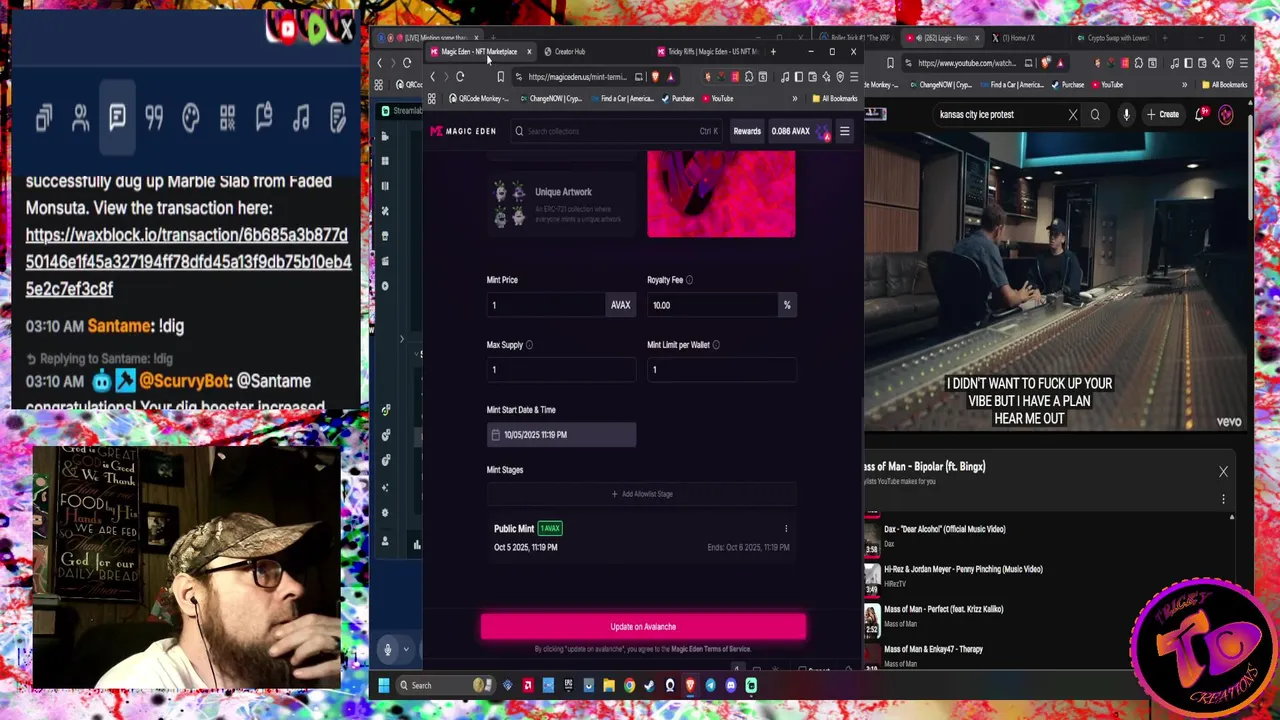Bookmark the Magic Eden page
This screenshot has width=1280, height=720.
tap(500, 77)
